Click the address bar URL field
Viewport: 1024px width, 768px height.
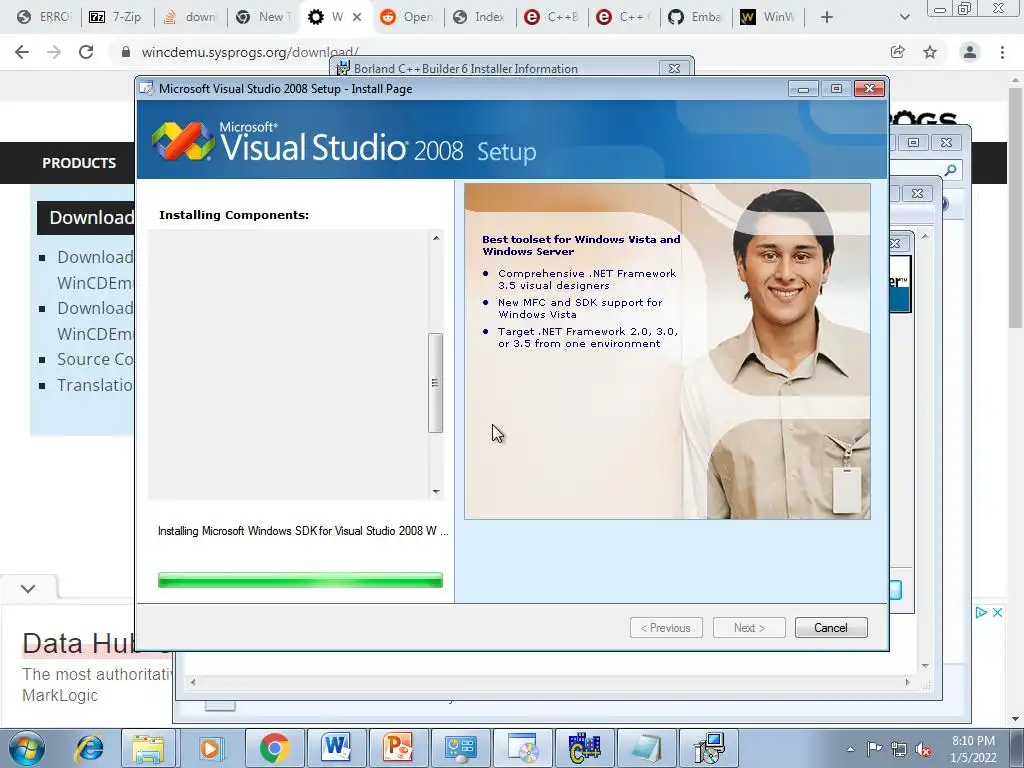click(496, 52)
